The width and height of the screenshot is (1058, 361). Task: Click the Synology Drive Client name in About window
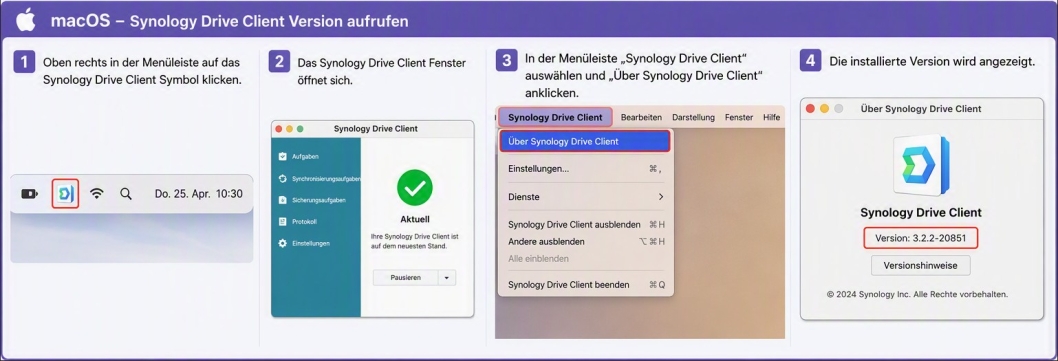point(920,213)
